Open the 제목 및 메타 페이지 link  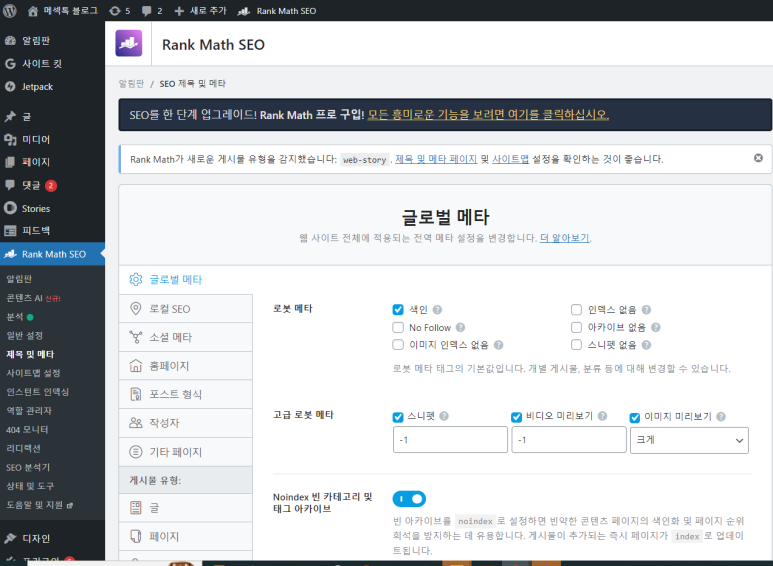[x=436, y=159]
